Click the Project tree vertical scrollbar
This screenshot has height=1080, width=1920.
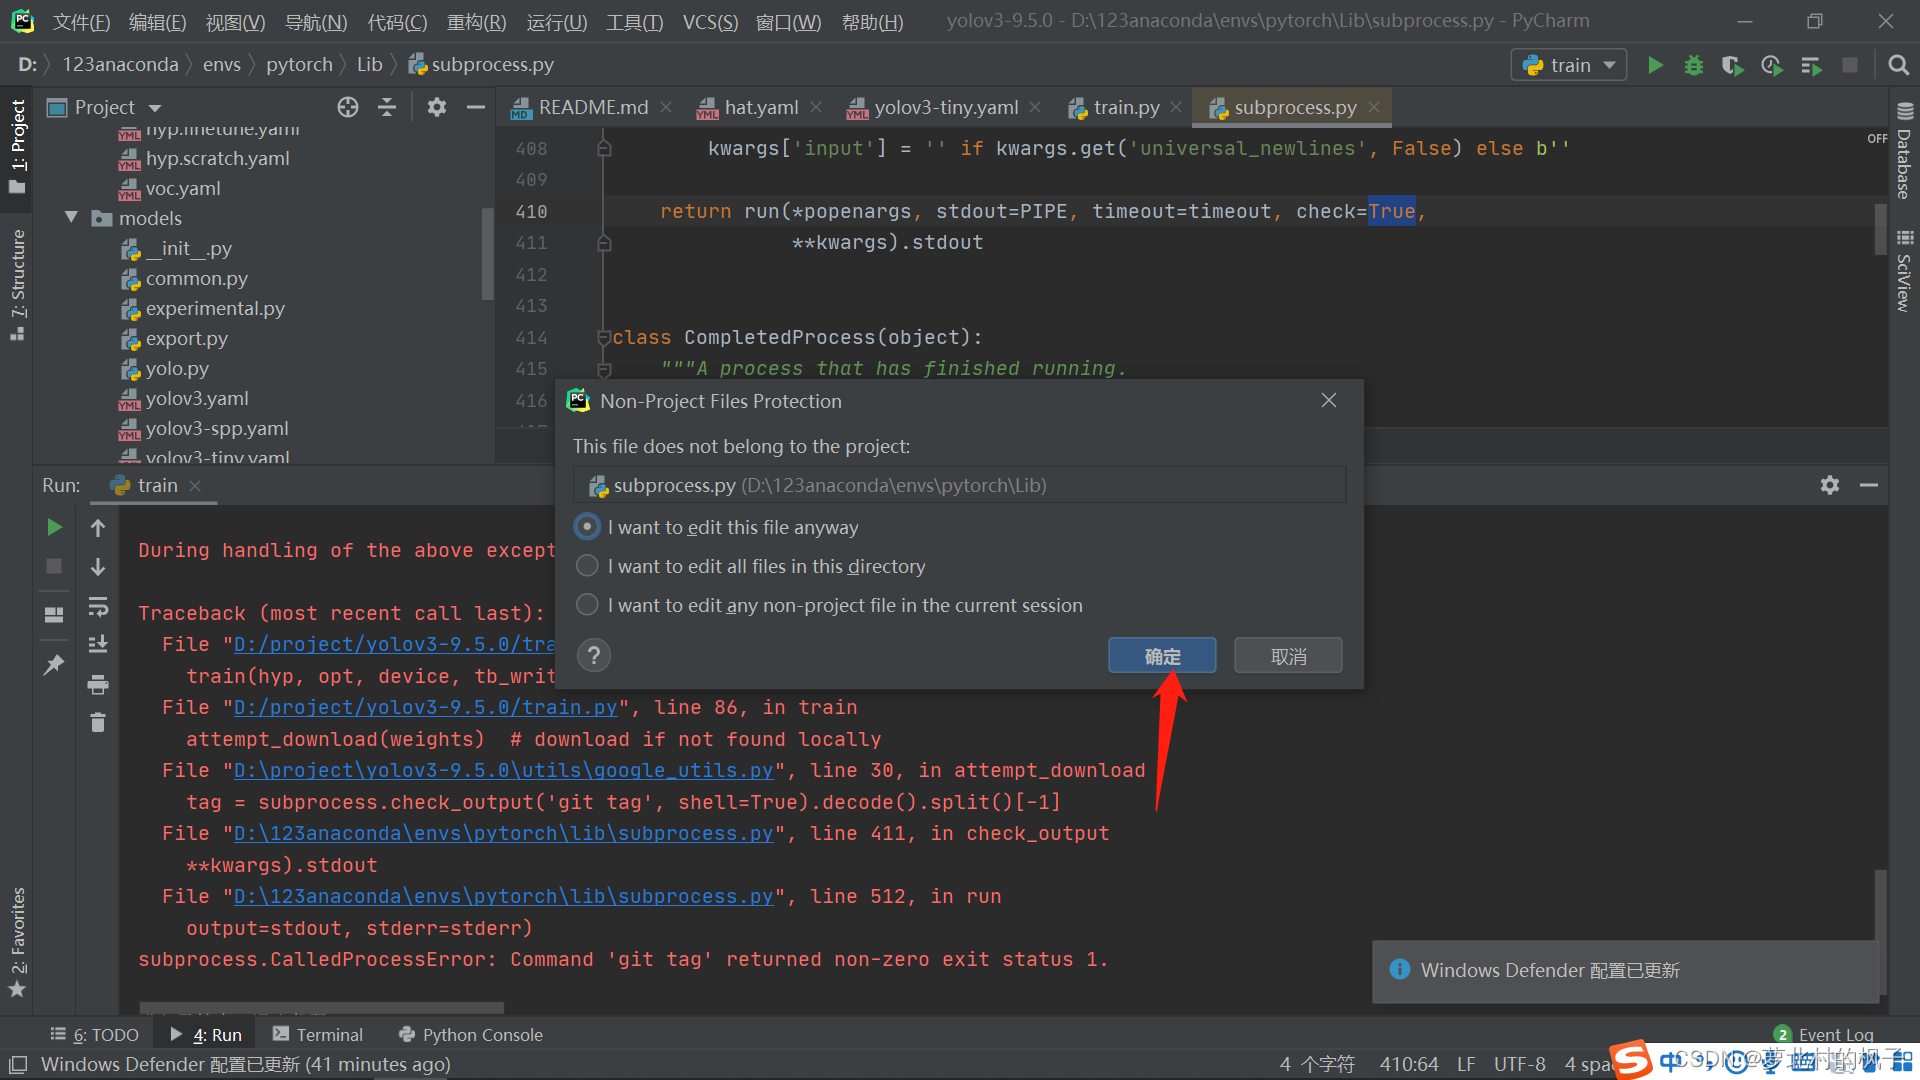tap(487, 253)
